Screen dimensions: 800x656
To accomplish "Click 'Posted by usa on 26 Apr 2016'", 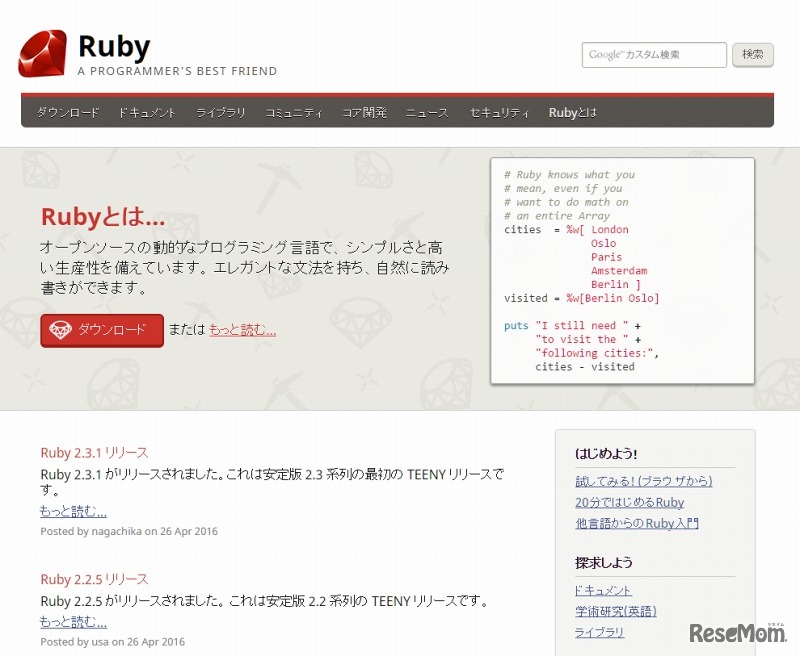I will point(113,641).
